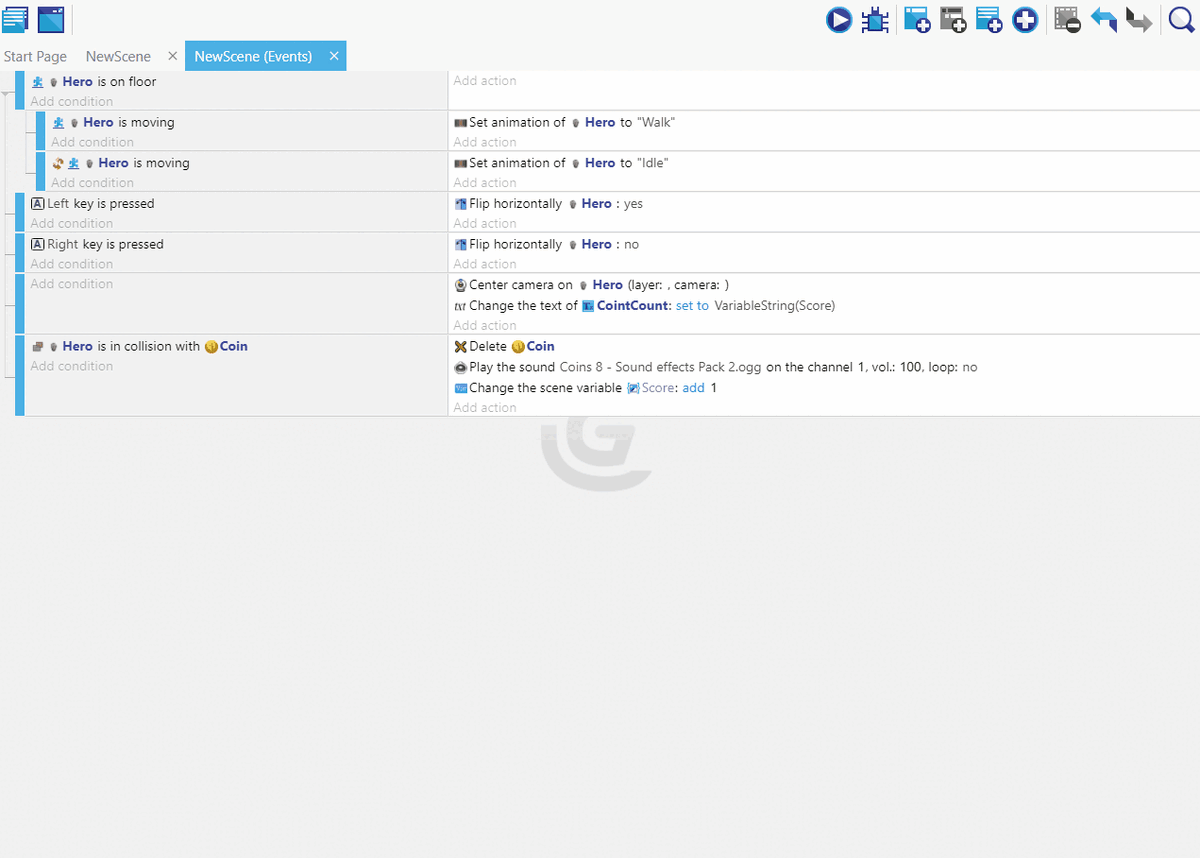
Task: Add condition to the Center camera event
Action: 71,284
